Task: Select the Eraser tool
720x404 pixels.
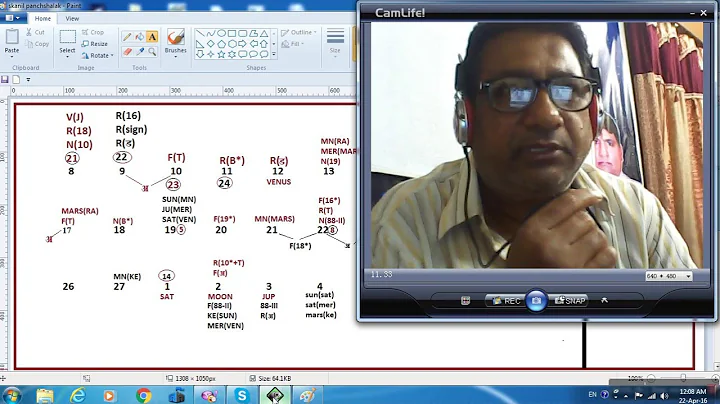Action: coord(127,51)
